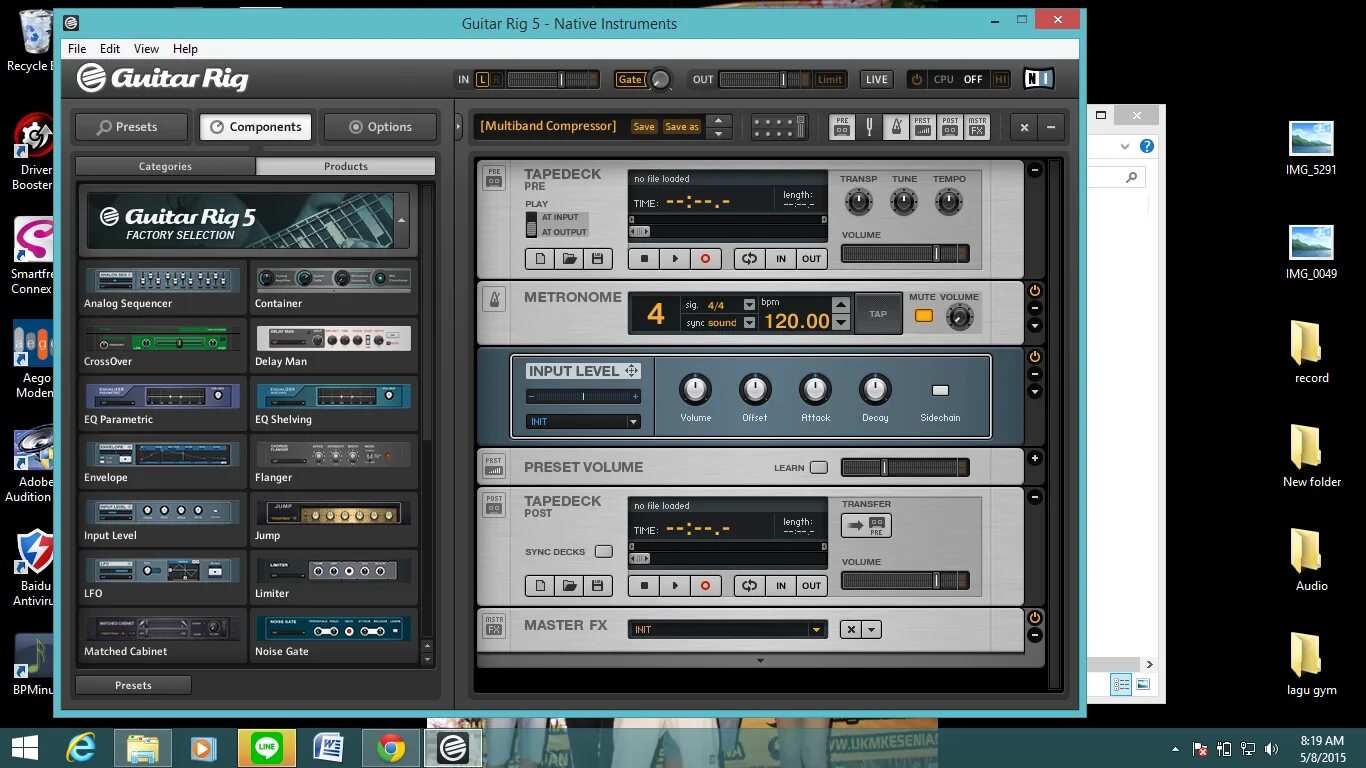Enable the output Limit button

[830, 79]
